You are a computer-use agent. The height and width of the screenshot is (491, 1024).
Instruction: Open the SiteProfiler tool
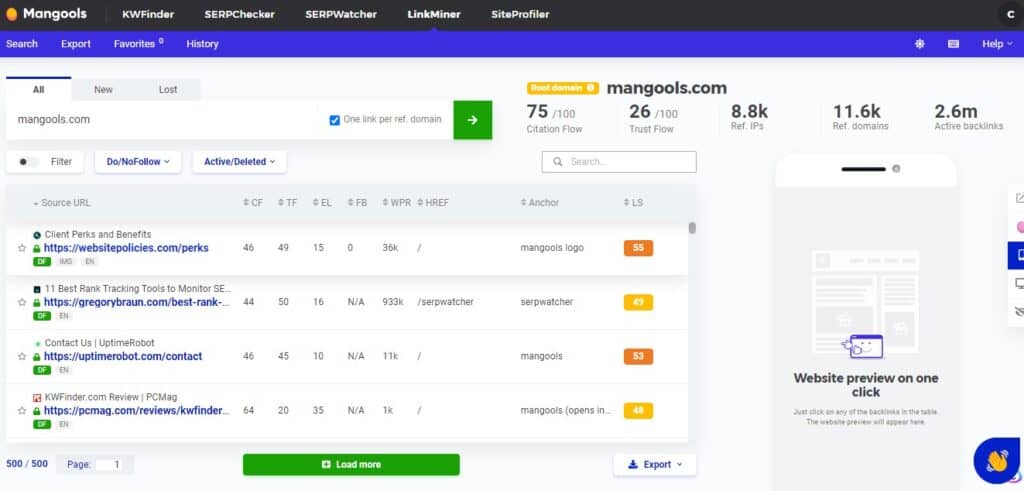(520, 14)
